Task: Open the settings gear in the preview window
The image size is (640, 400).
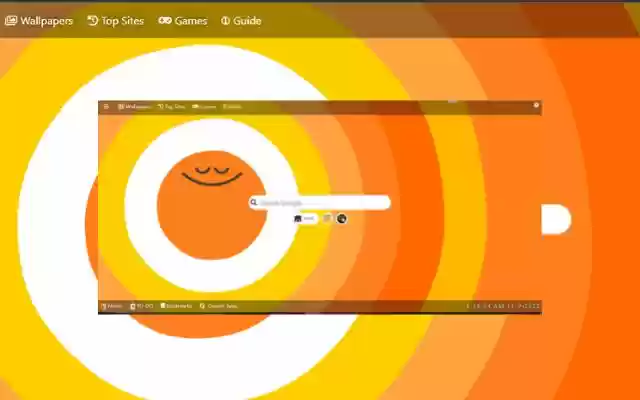Action: pos(536,105)
